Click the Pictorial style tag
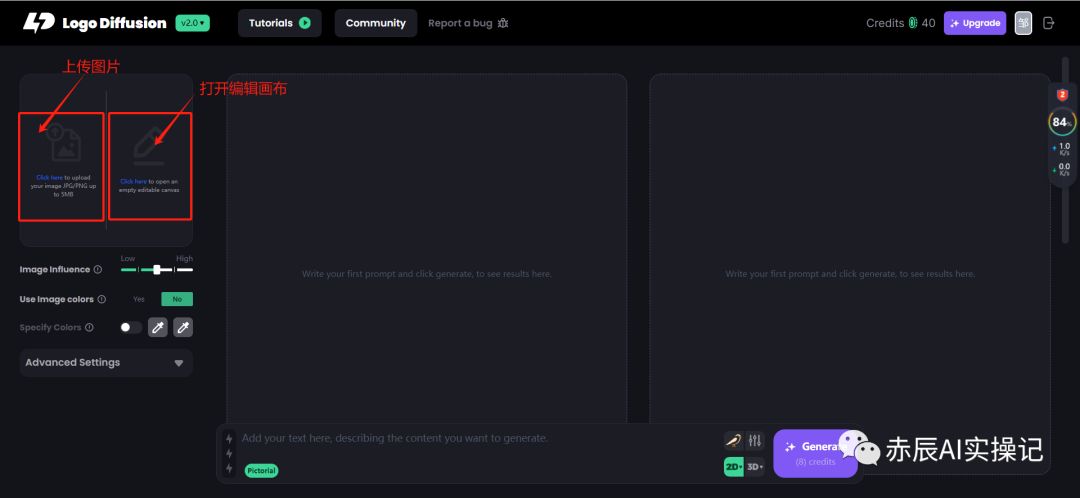 click(261, 470)
